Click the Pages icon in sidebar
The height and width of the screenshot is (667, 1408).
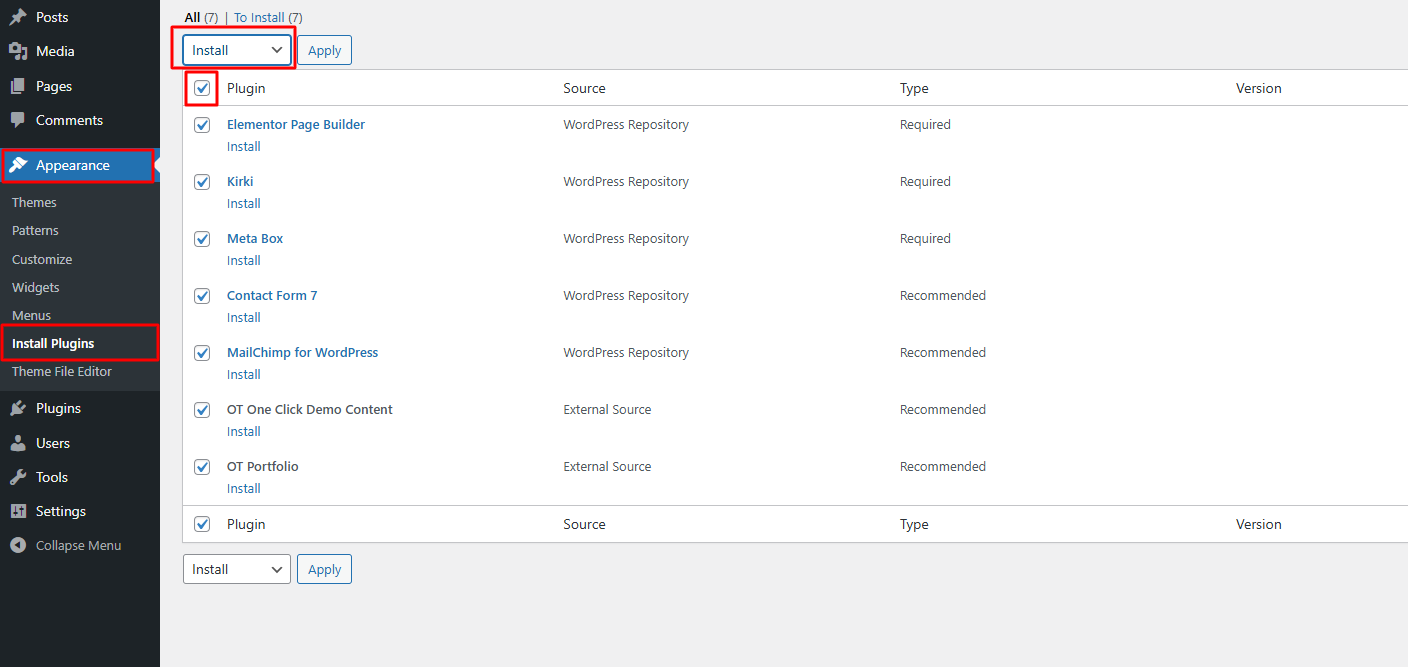18,86
